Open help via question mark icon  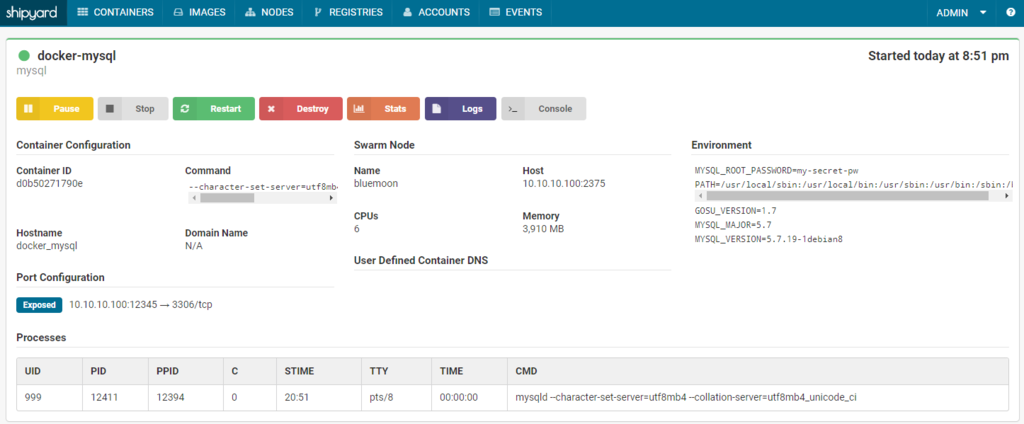[x=1010, y=12]
